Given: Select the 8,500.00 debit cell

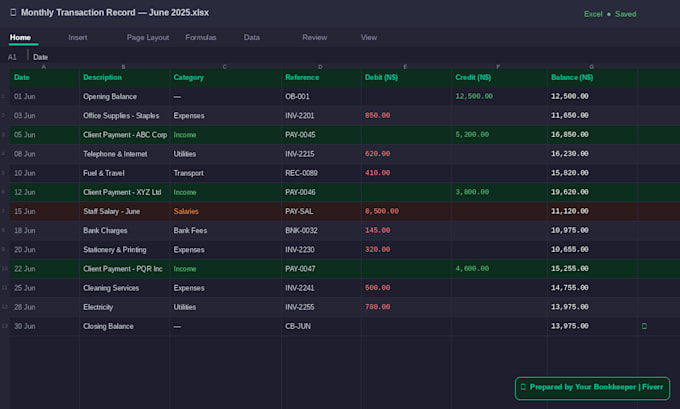Looking at the screenshot, I should click(x=406, y=211).
